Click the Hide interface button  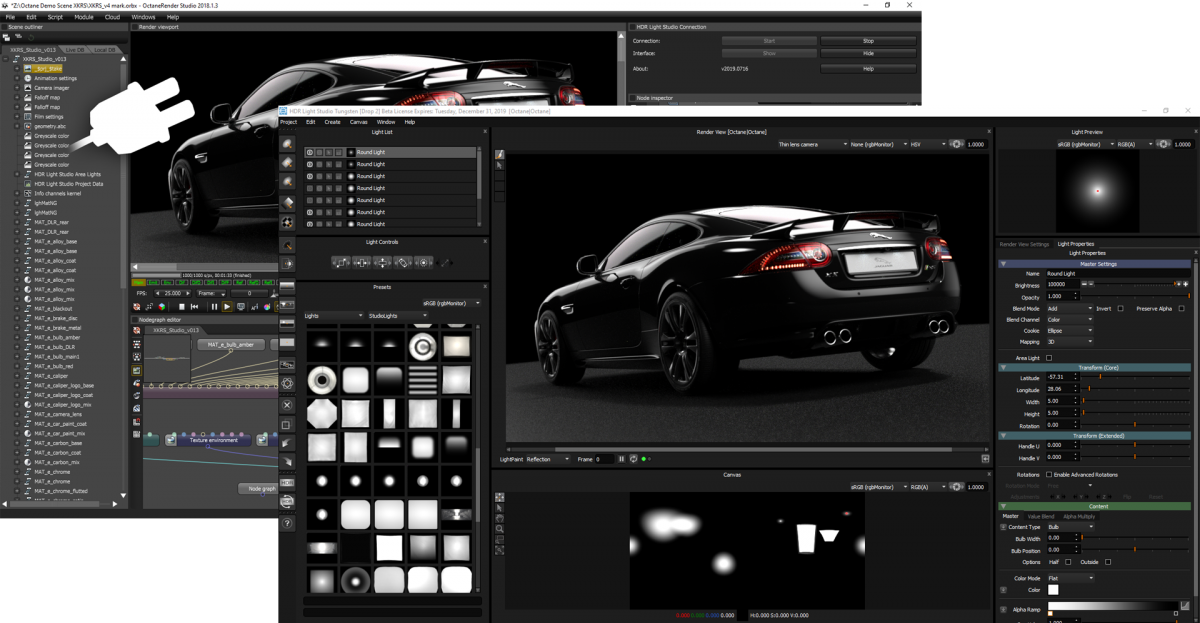click(868, 53)
